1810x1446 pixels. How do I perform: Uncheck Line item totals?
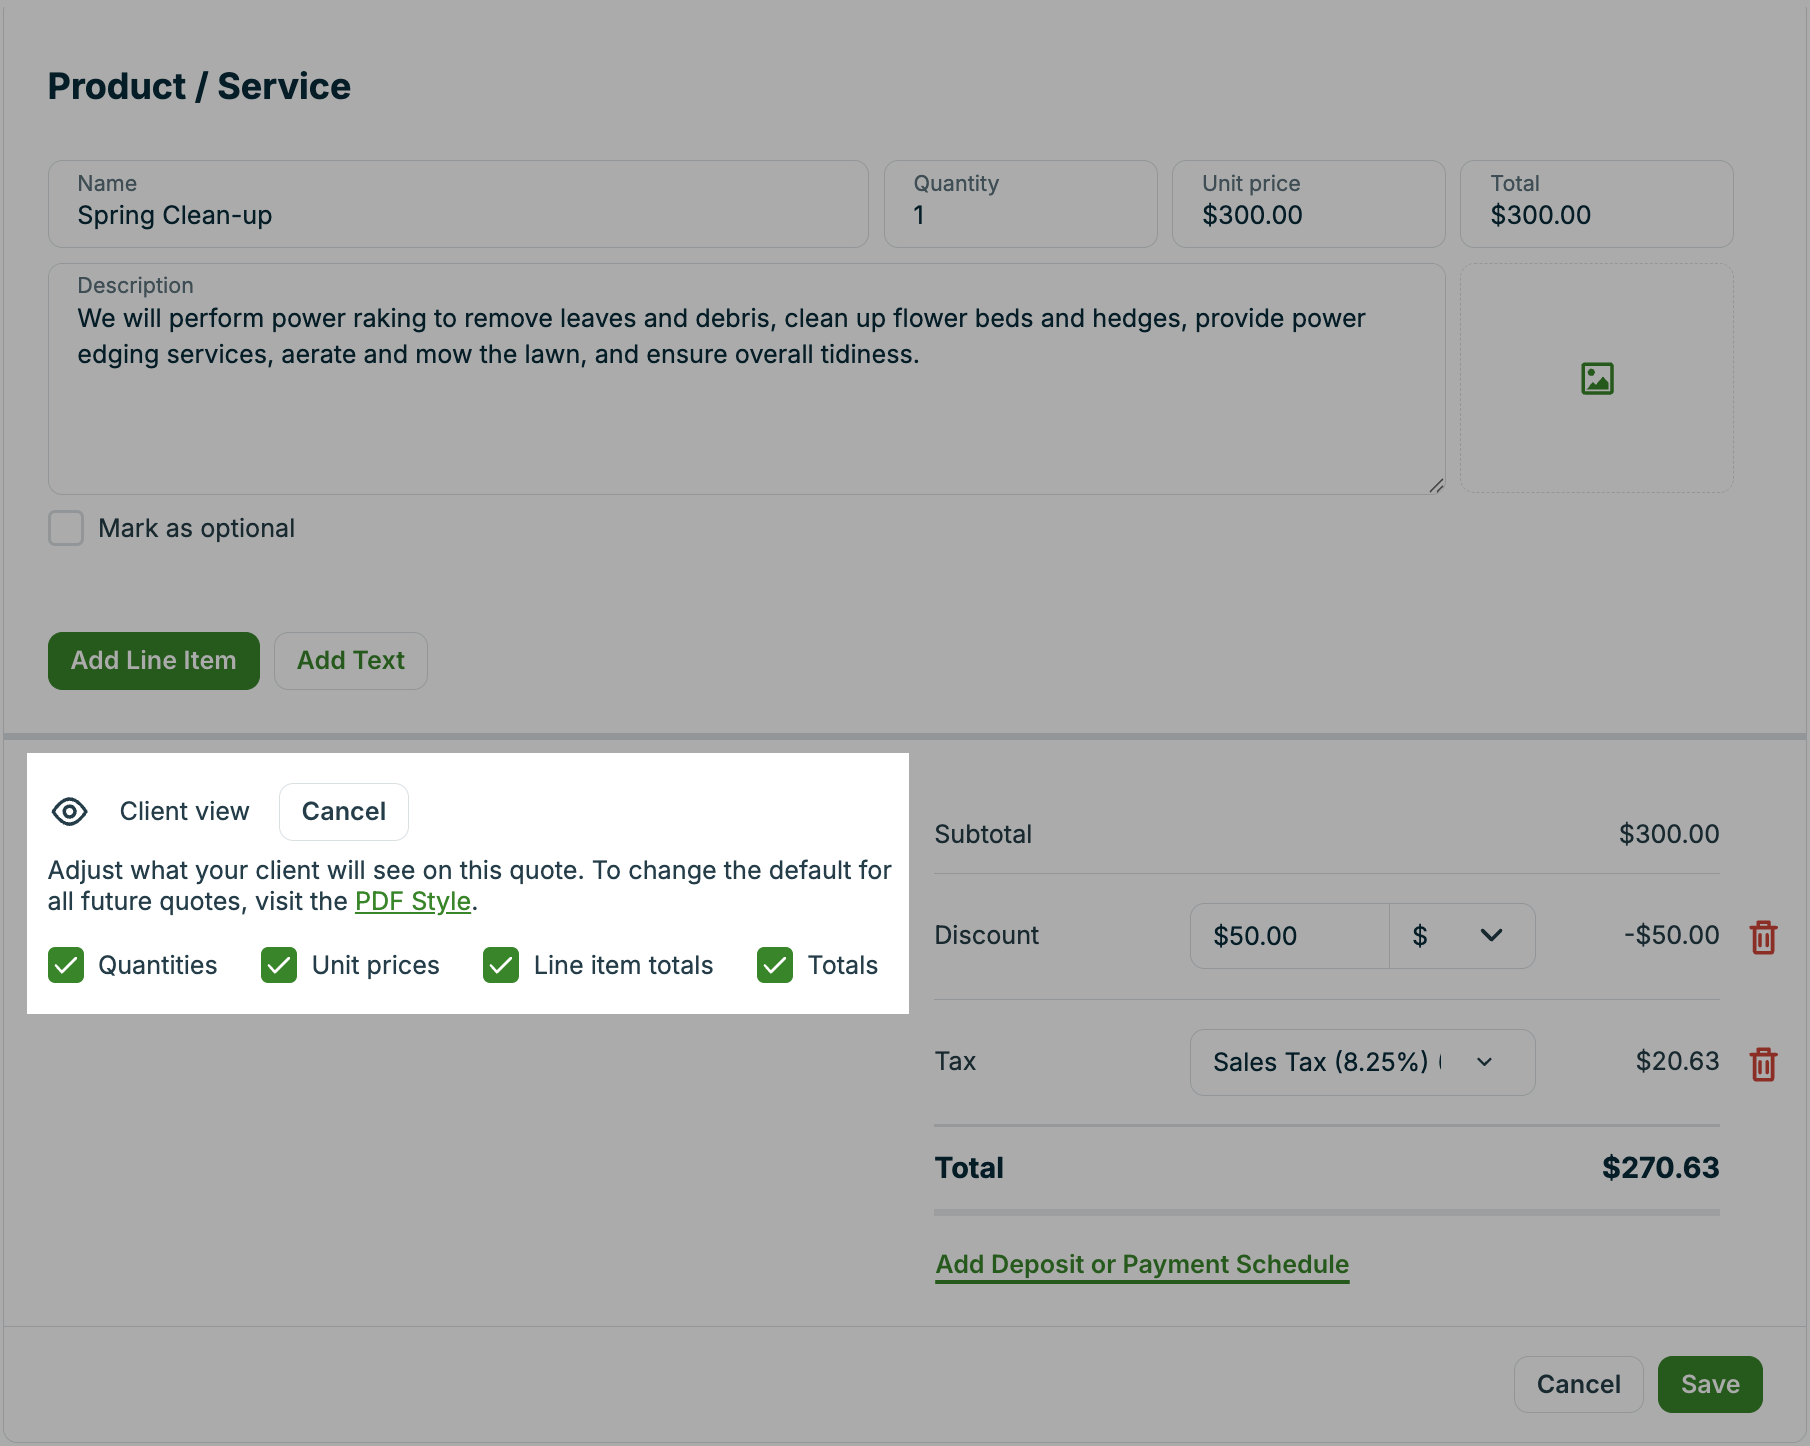pos(501,965)
